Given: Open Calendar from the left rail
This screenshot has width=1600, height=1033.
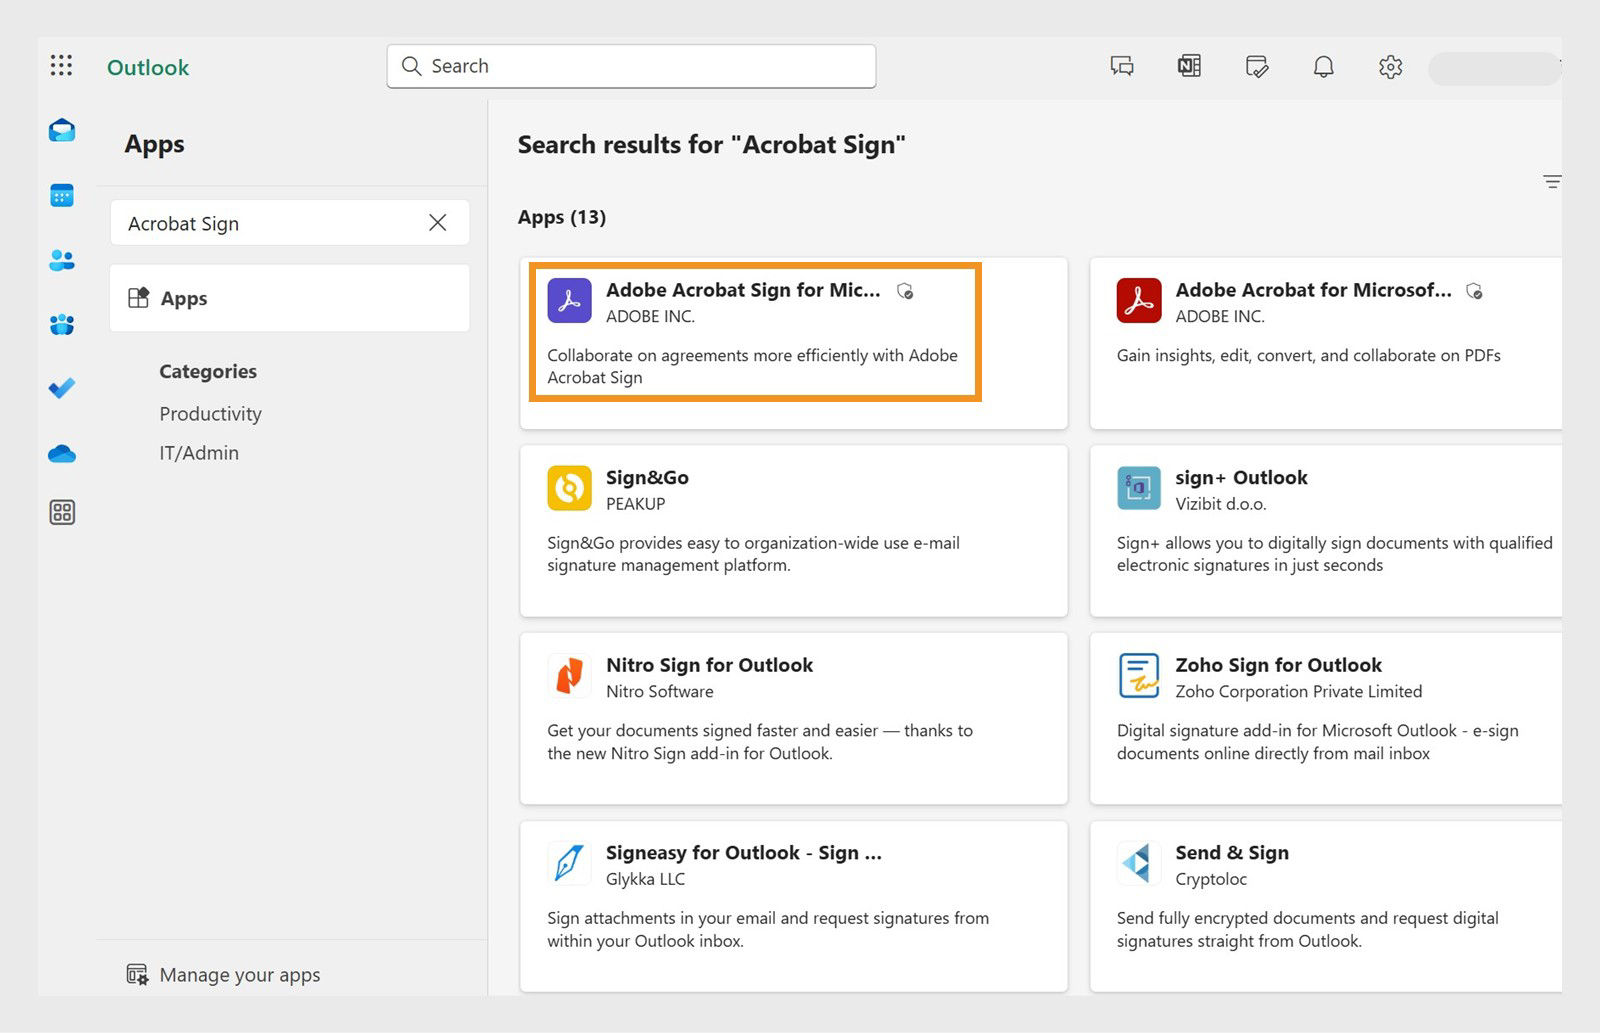Looking at the screenshot, I should [62, 195].
